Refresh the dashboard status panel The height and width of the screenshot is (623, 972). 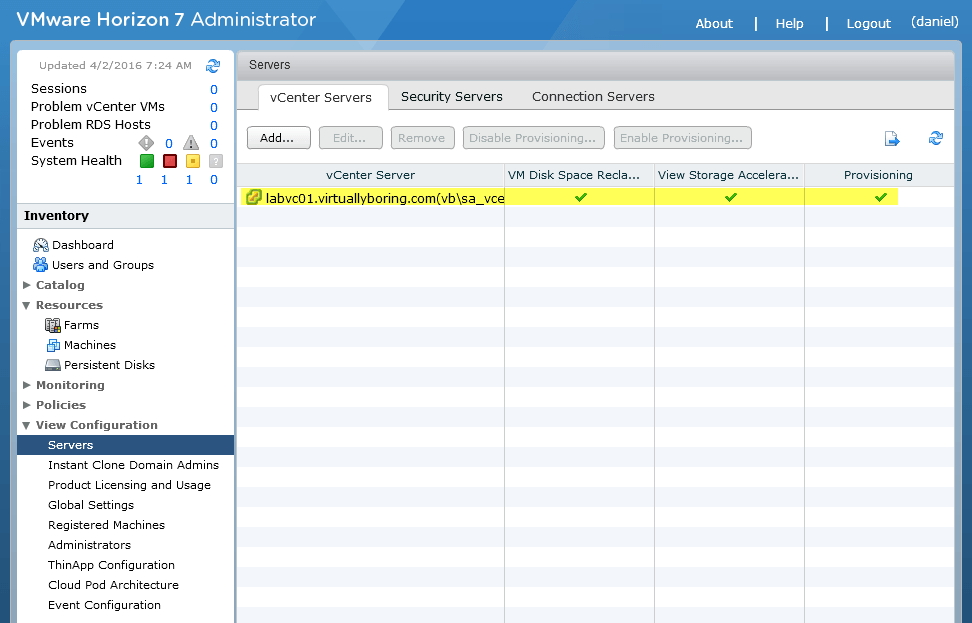(x=213, y=66)
